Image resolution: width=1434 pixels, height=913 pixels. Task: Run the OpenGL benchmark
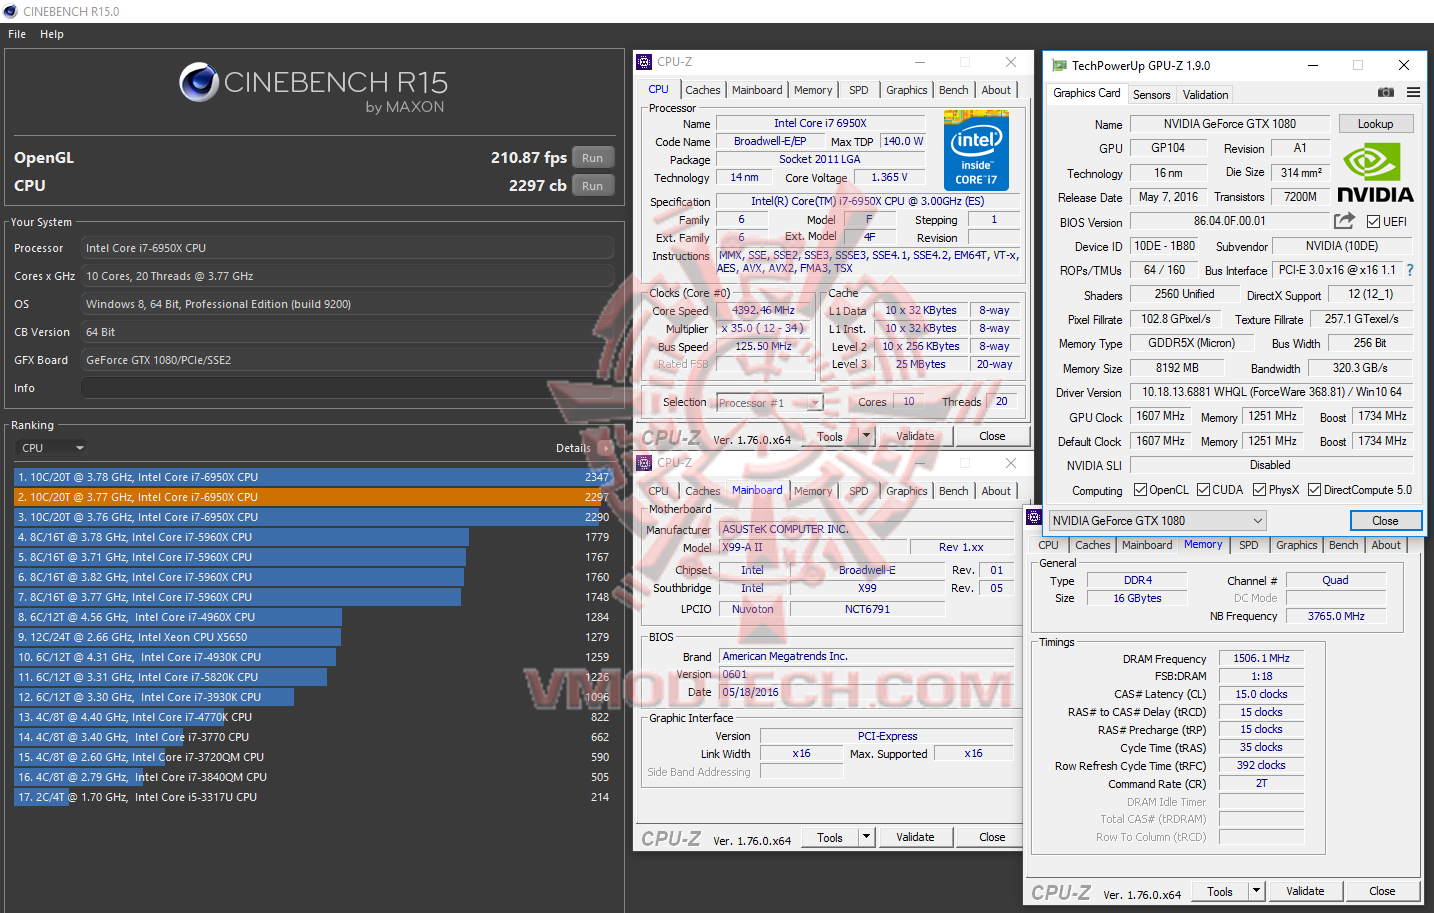click(592, 158)
